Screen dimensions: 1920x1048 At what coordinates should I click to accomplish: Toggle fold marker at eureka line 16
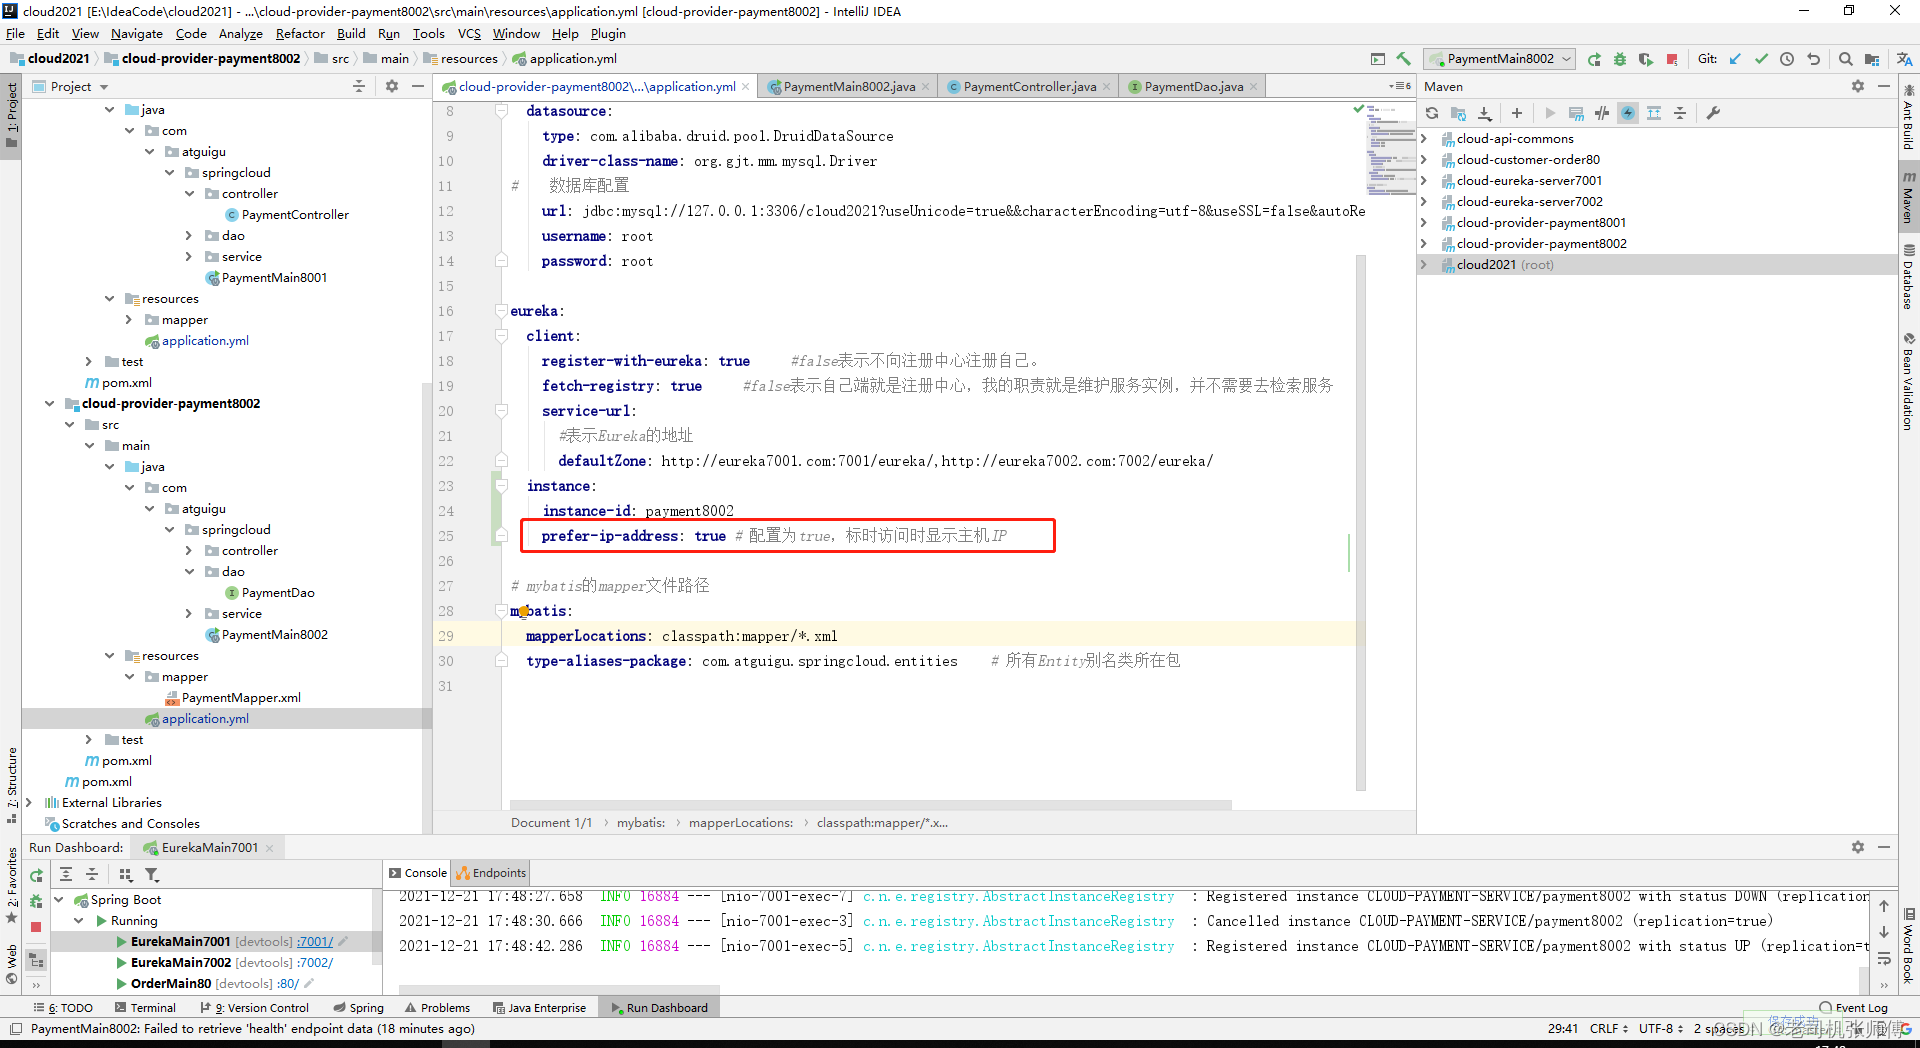point(501,311)
